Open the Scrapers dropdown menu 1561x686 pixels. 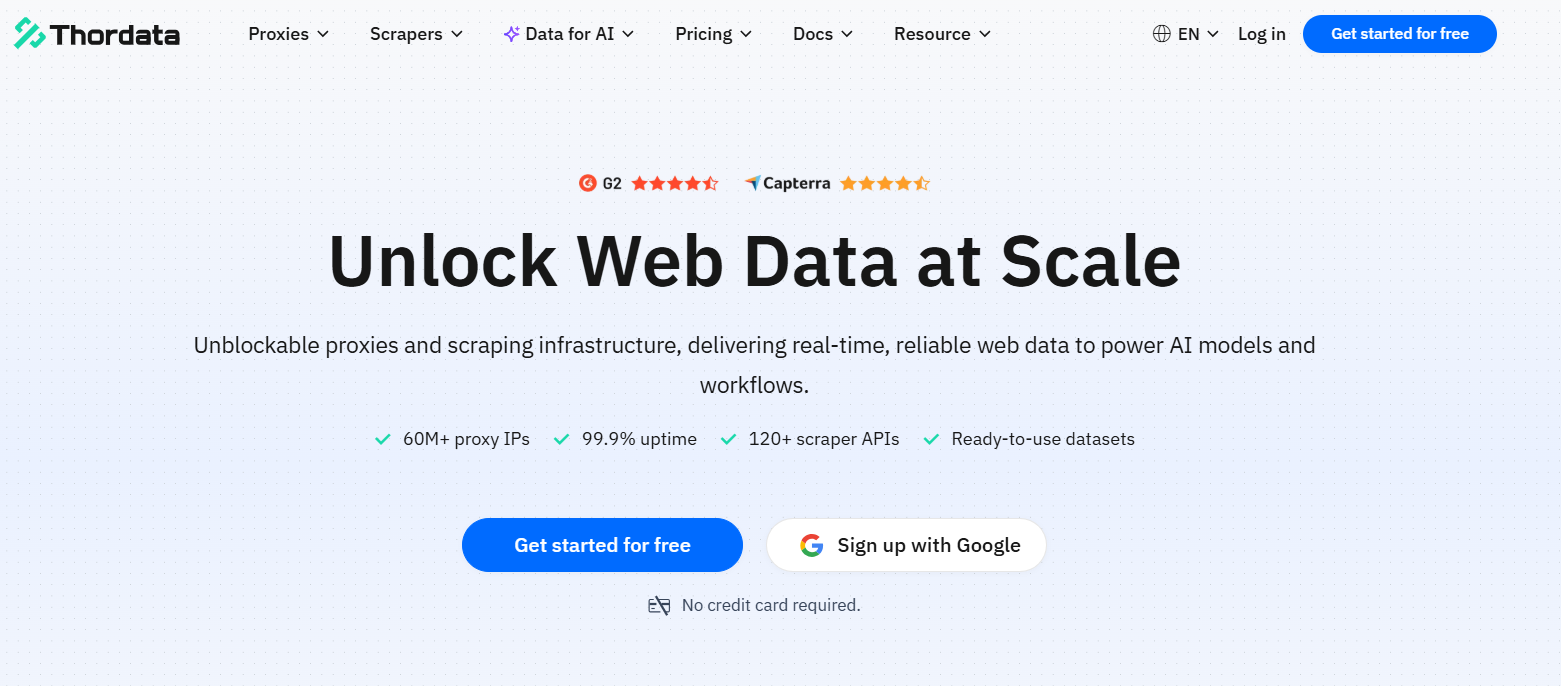click(416, 34)
